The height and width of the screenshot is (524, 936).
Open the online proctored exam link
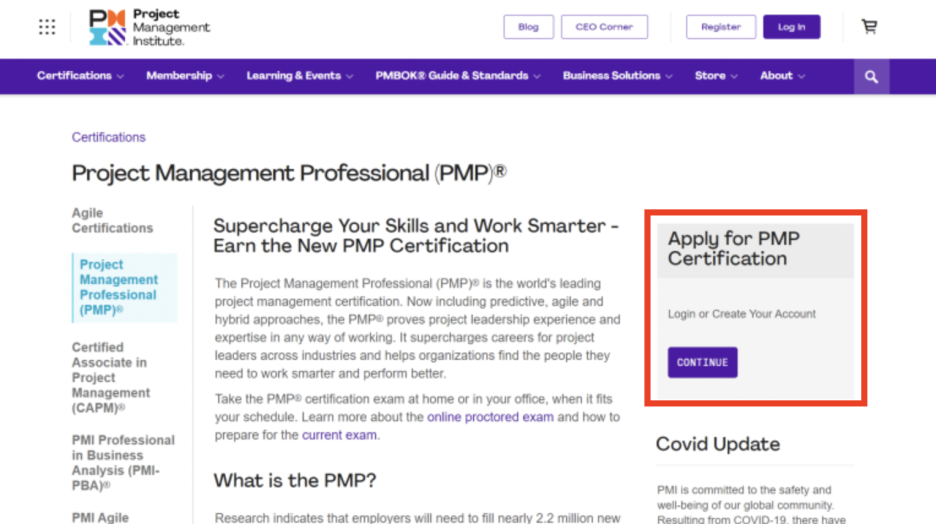point(490,417)
